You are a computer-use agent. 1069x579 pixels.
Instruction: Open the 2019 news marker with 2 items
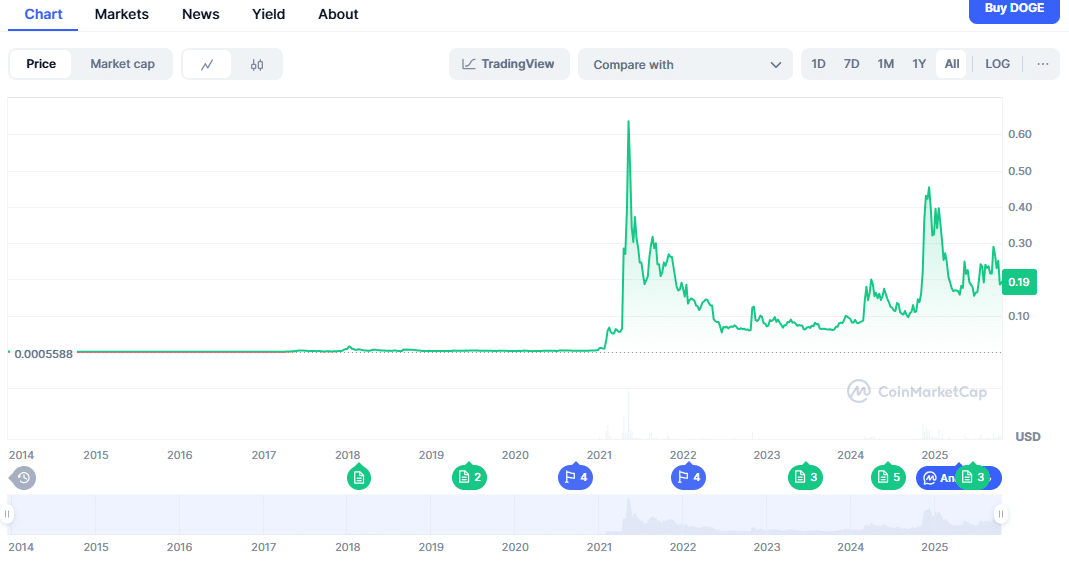[x=469, y=478]
